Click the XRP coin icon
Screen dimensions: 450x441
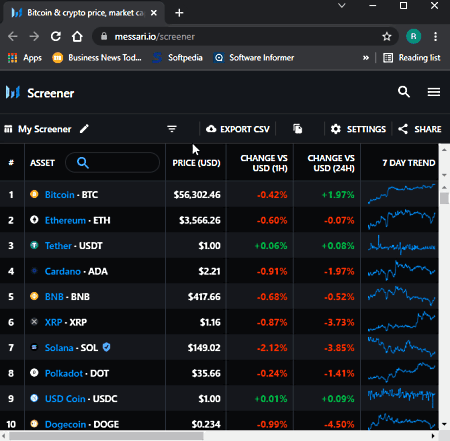coord(34,322)
